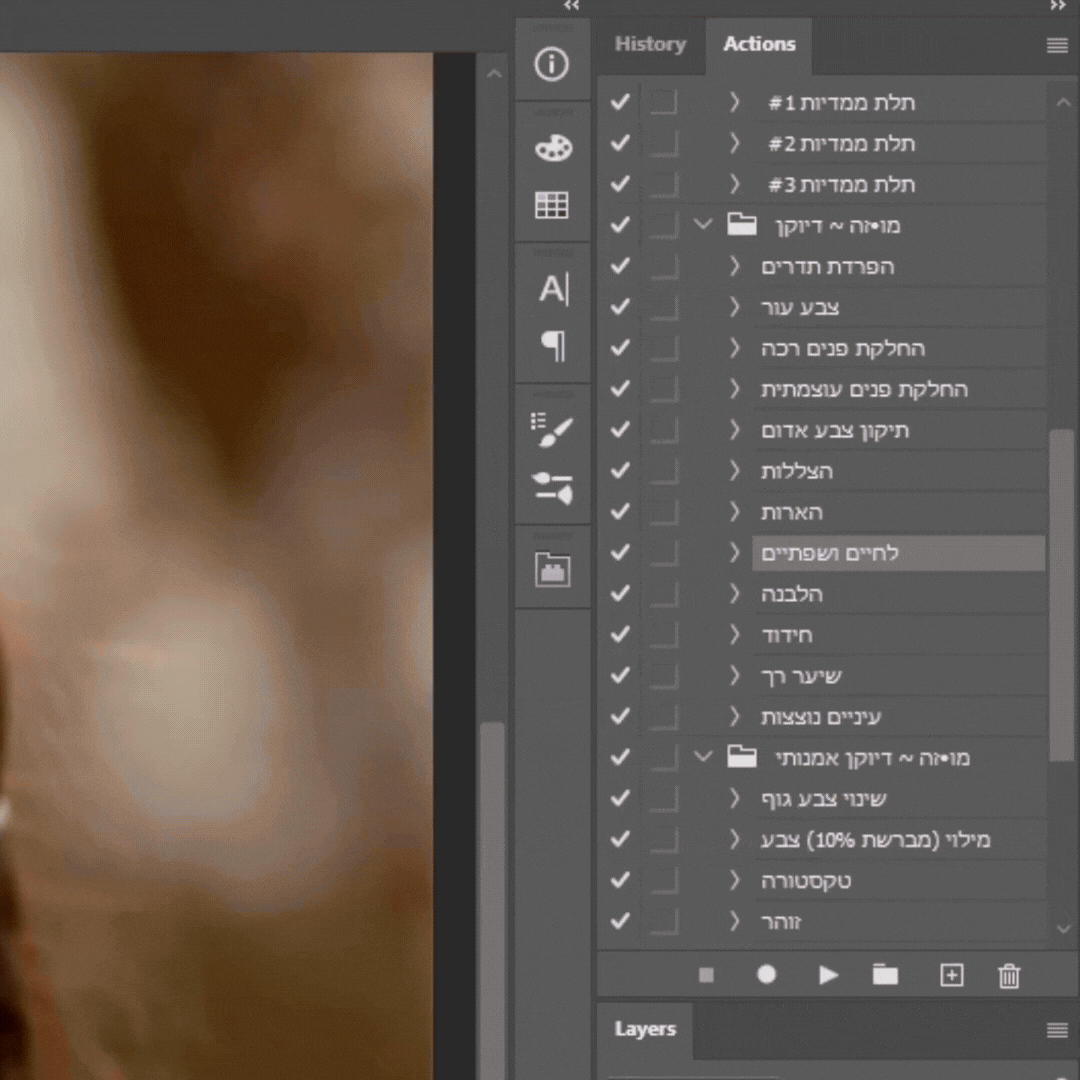1080x1080 pixels.
Task: Toggle the checkmark for הפרדת תדרים action
Action: pyautogui.click(x=620, y=267)
